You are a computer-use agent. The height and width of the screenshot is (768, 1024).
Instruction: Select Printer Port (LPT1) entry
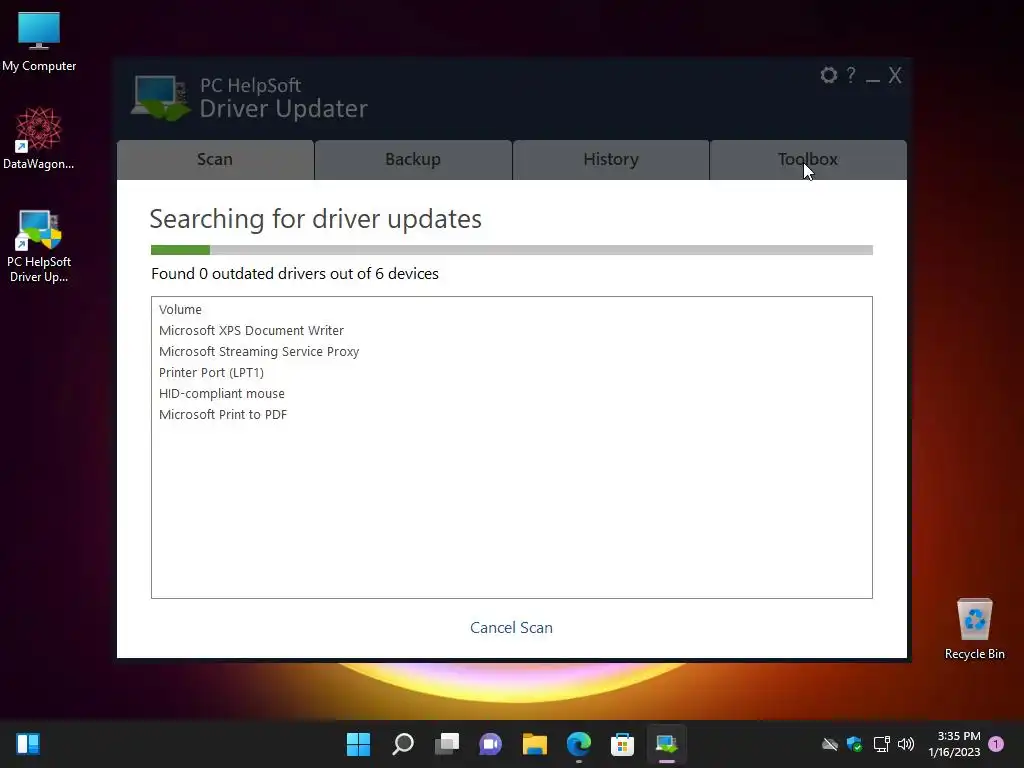(212, 372)
